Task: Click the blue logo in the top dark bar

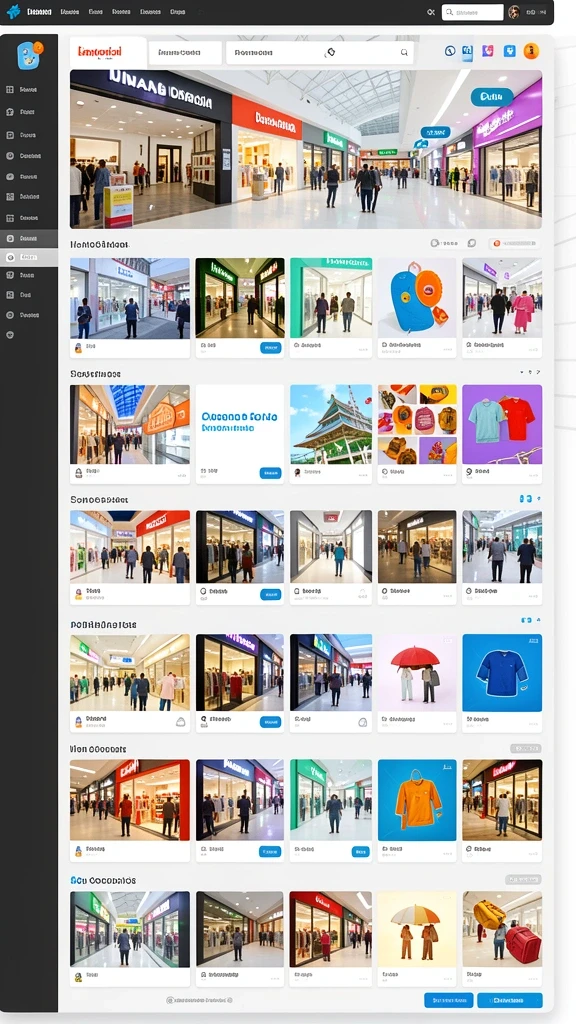Action: tap(13, 12)
